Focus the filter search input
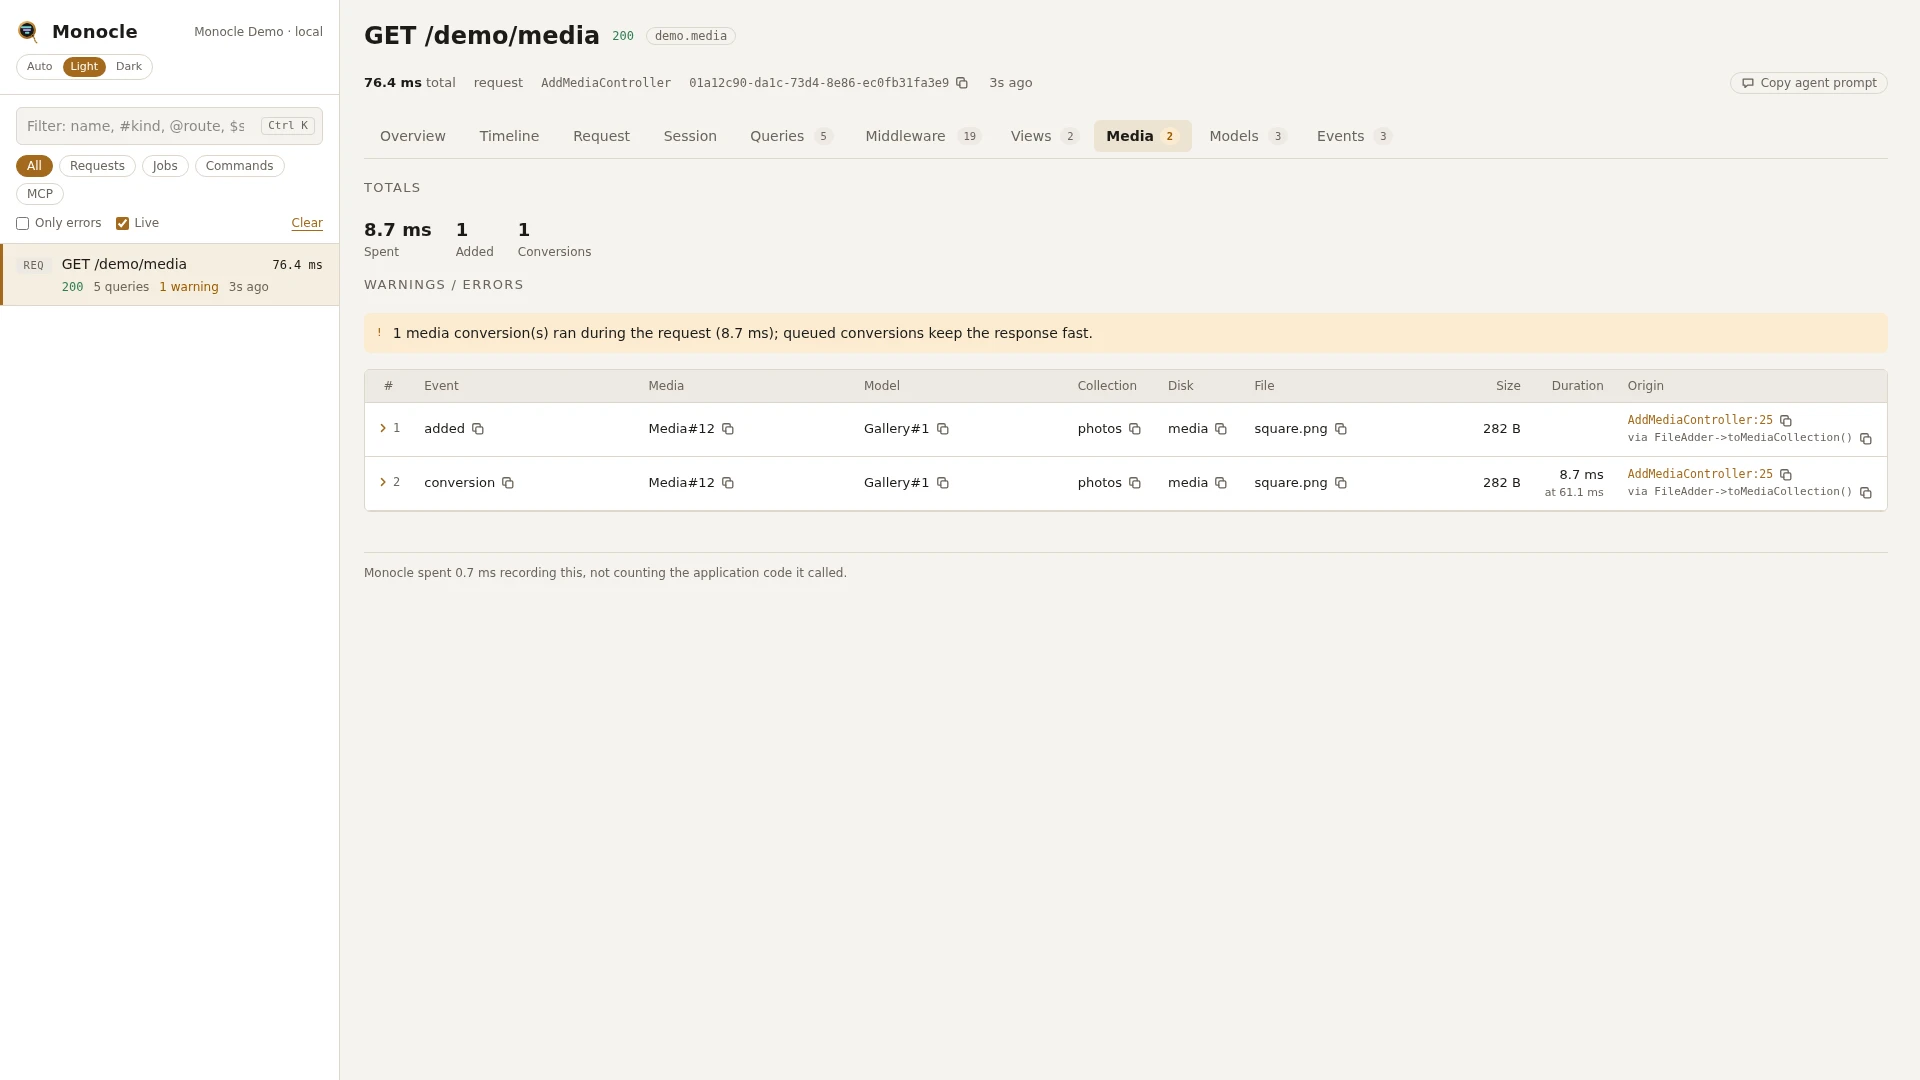The height and width of the screenshot is (1080, 1920). tap(169, 126)
